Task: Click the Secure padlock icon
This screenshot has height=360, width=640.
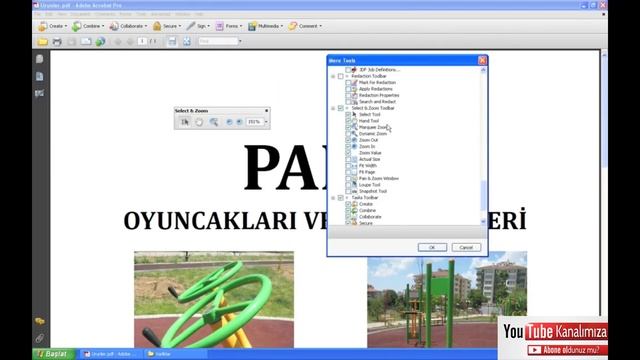Action: coord(157,26)
